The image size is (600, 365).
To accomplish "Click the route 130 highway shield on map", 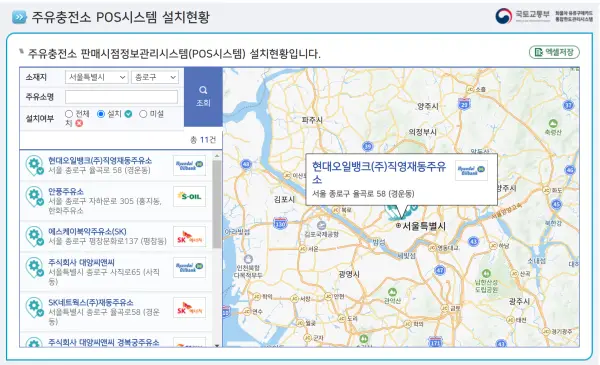I will coord(280,223).
